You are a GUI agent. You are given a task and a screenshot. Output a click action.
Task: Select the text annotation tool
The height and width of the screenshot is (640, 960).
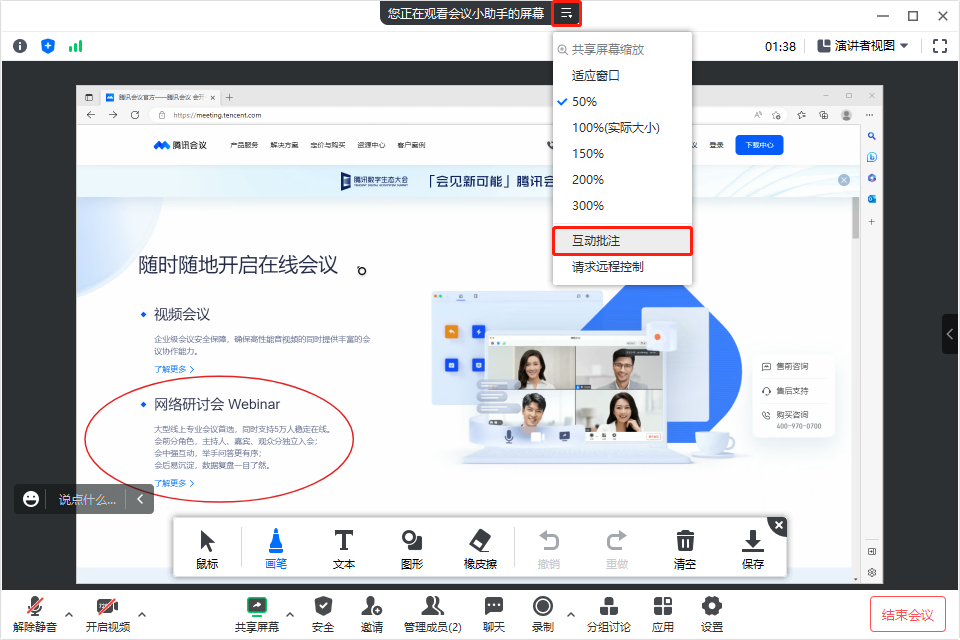[x=343, y=549]
